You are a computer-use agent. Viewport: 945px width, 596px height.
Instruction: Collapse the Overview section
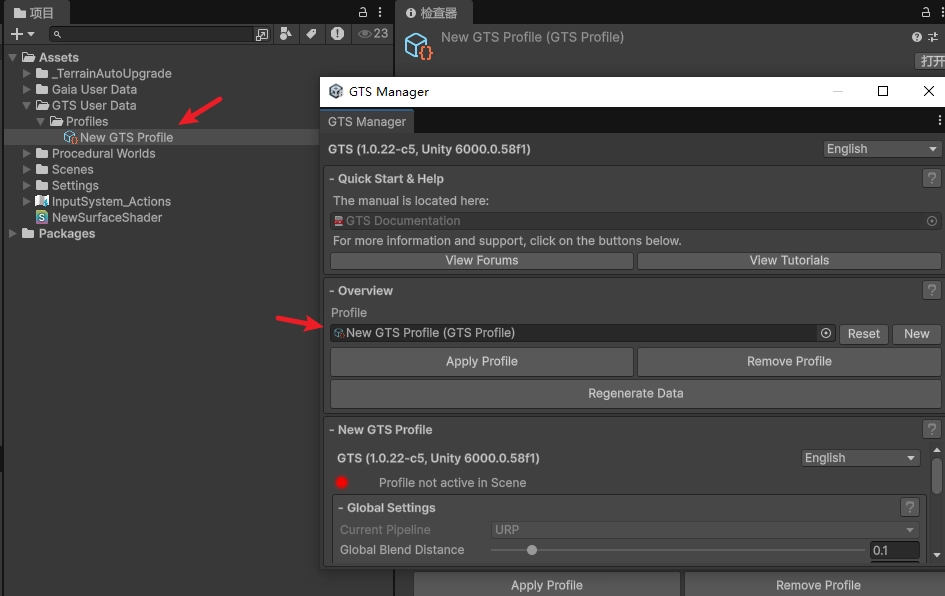331,291
